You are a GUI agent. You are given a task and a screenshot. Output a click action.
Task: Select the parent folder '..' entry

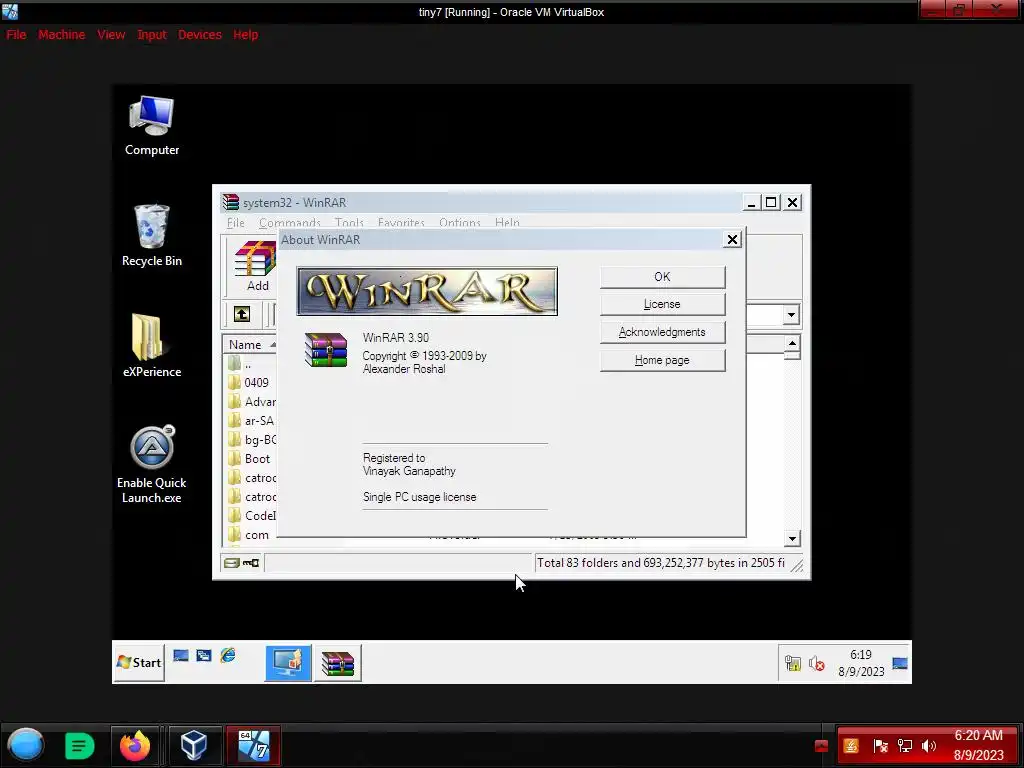[x=248, y=364]
